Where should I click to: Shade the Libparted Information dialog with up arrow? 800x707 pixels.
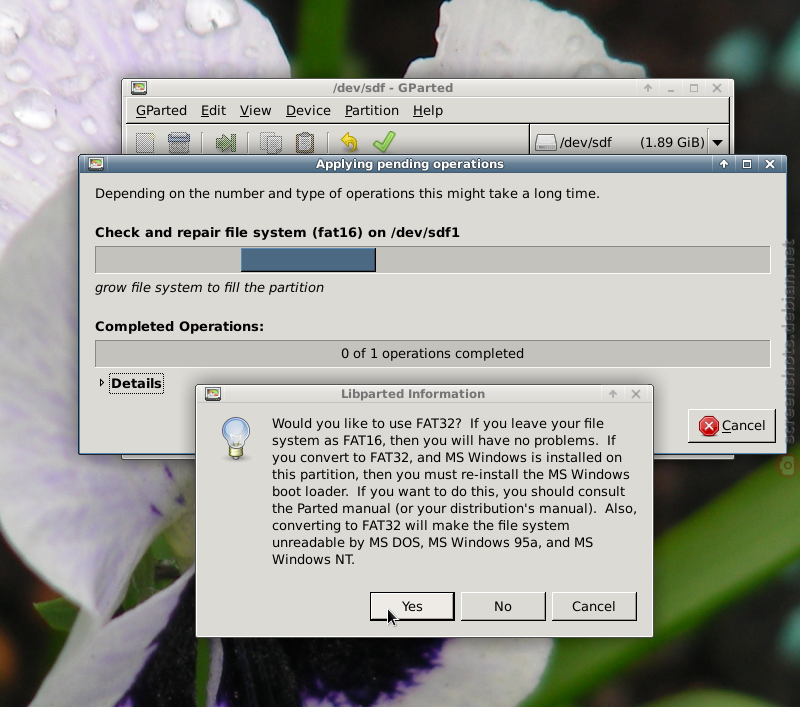point(613,394)
